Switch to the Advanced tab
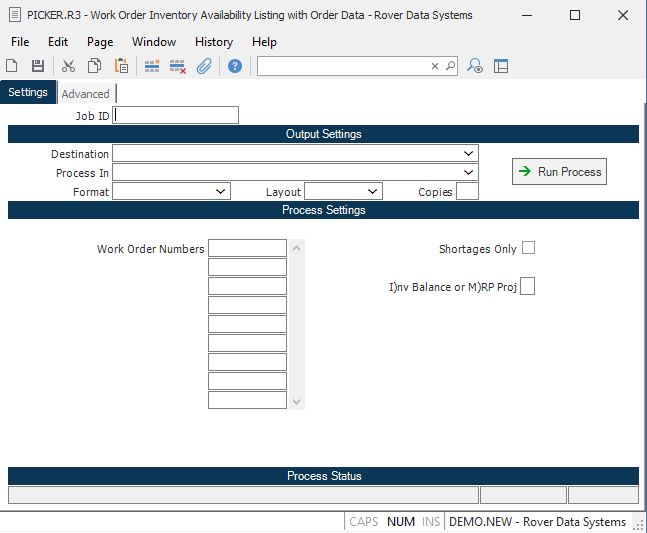 point(86,94)
